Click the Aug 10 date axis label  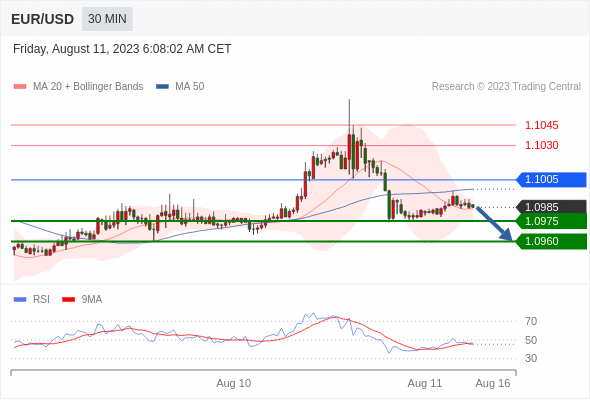(233, 383)
